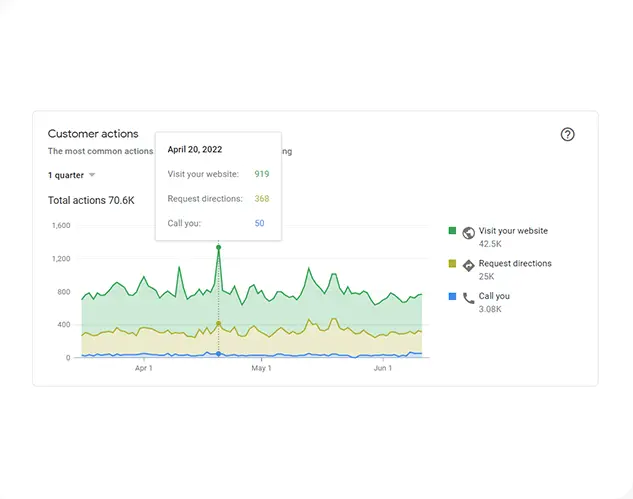Click the help question mark icon

(568, 135)
